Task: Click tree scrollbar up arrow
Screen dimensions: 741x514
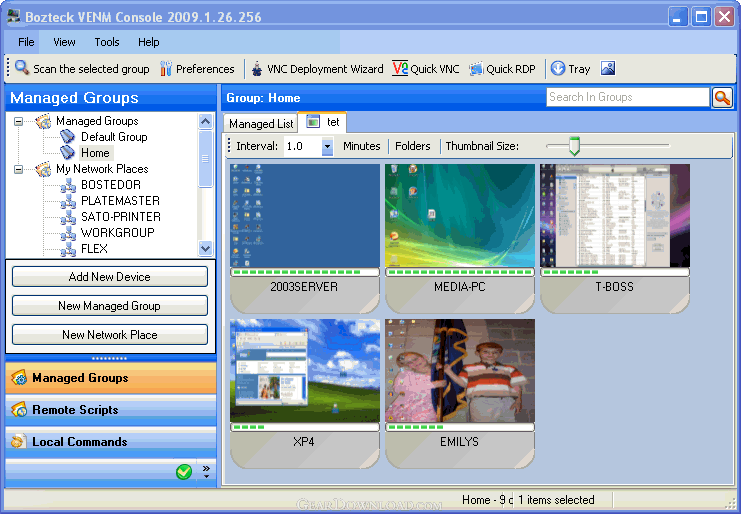Action: click(x=206, y=121)
